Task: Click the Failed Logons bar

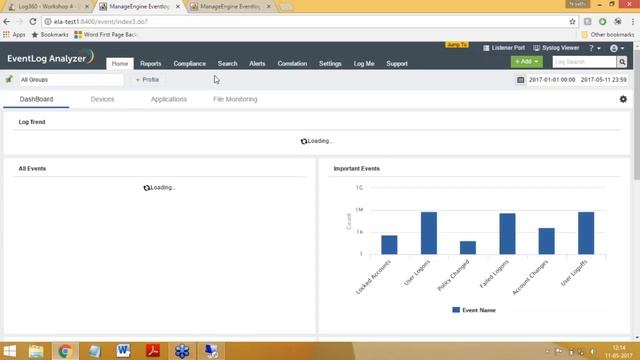Action: point(507,234)
